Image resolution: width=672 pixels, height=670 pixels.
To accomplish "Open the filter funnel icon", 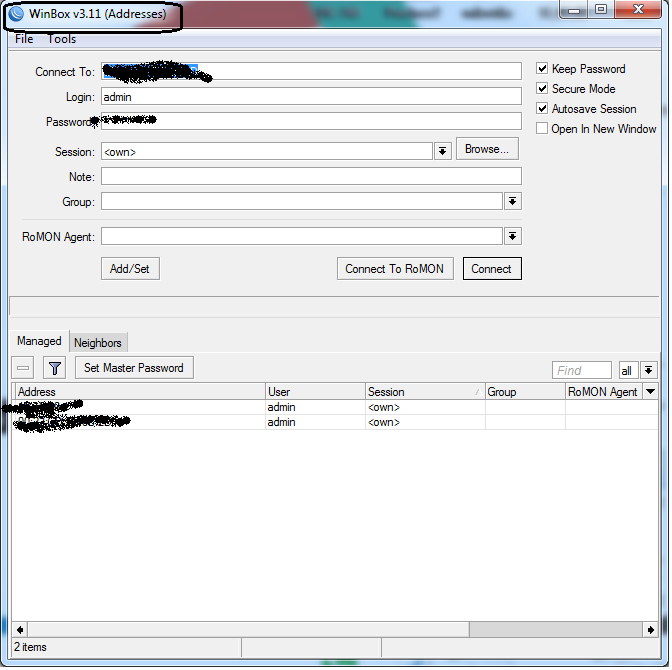I will click(x=54, y=369).
